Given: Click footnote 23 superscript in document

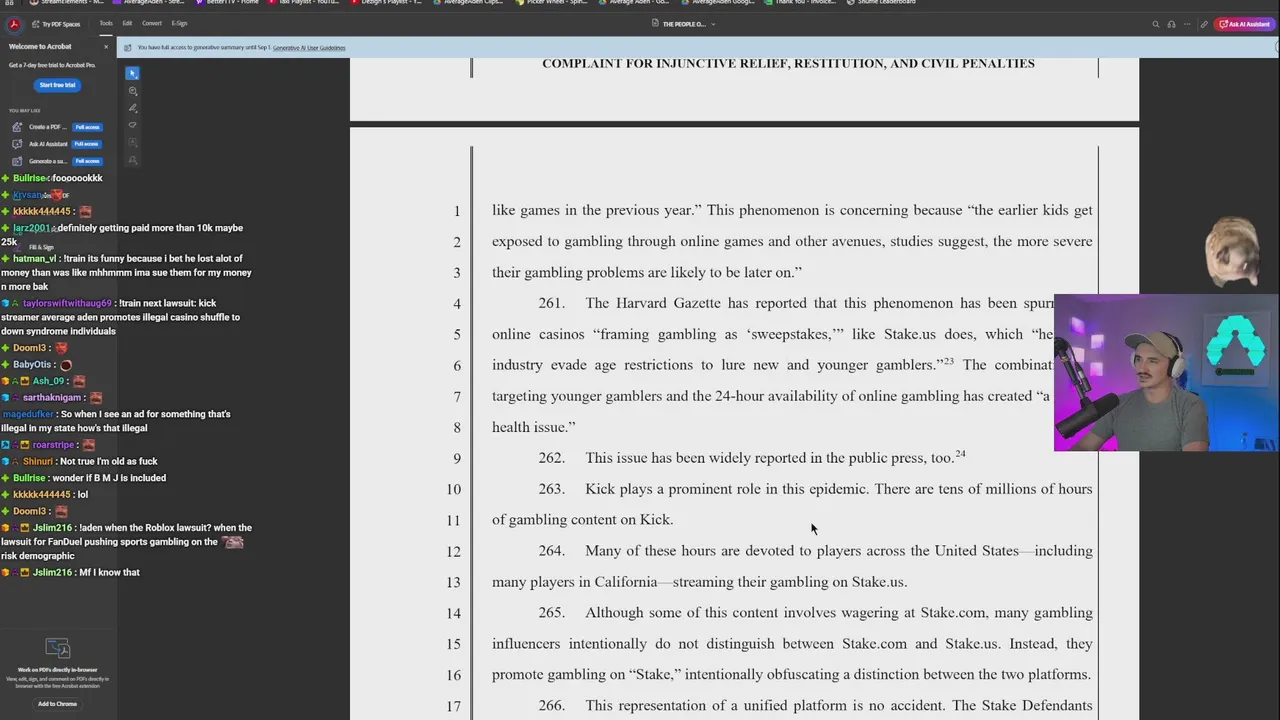Looking at the screenshot, I should pyautogui.click(x=949, y=361).
